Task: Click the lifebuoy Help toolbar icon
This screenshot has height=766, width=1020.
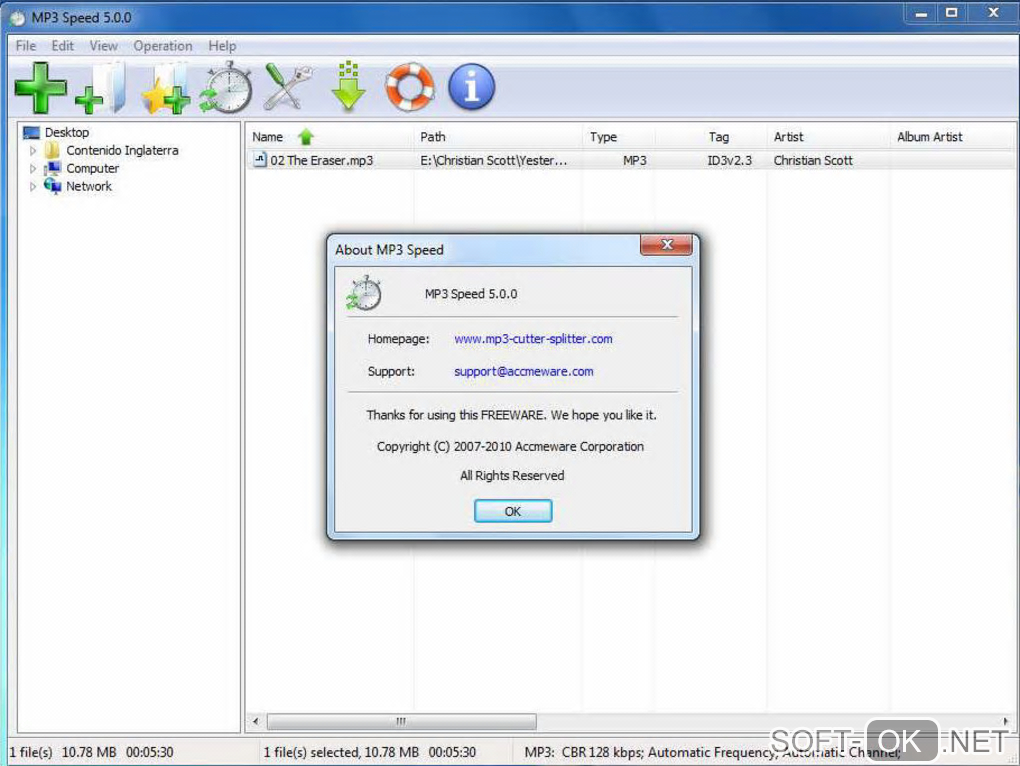Action: coord(410,86)
